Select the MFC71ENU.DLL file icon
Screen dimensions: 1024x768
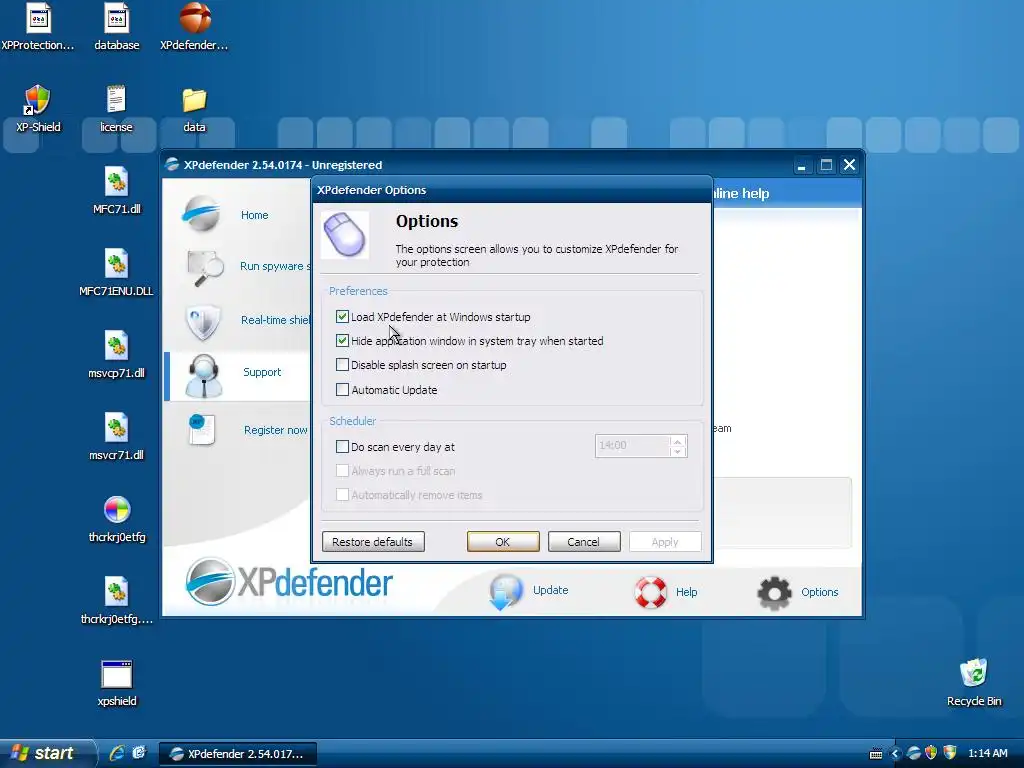tap(116, 264)
